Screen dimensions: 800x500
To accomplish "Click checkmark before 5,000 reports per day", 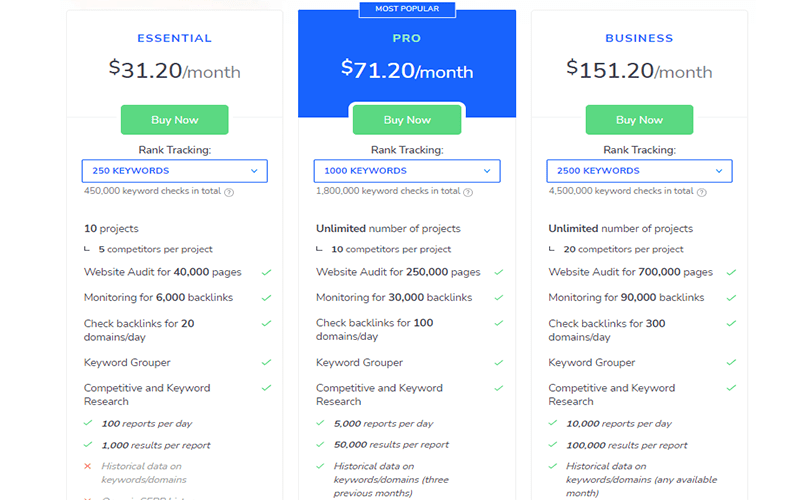I will point(320,423).
